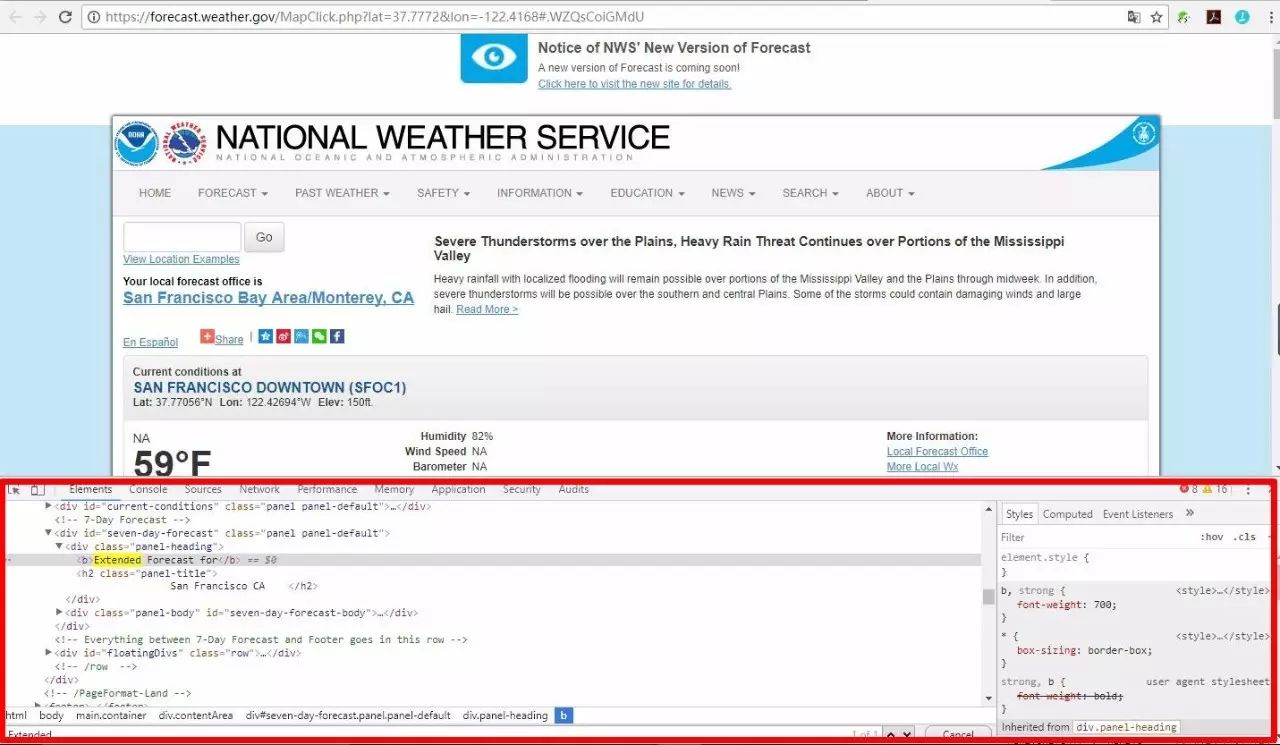Click the red error count indicator
Image resolution: width=1280 pixels, height=745 pixels.
point(1188,490)
